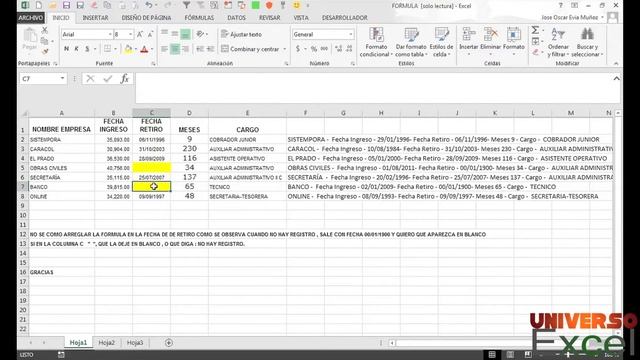Switch to the Hoja2 sheet tab
Image resolution: width=640 pixels, height=360 pixels.
[x=107, y=342]
